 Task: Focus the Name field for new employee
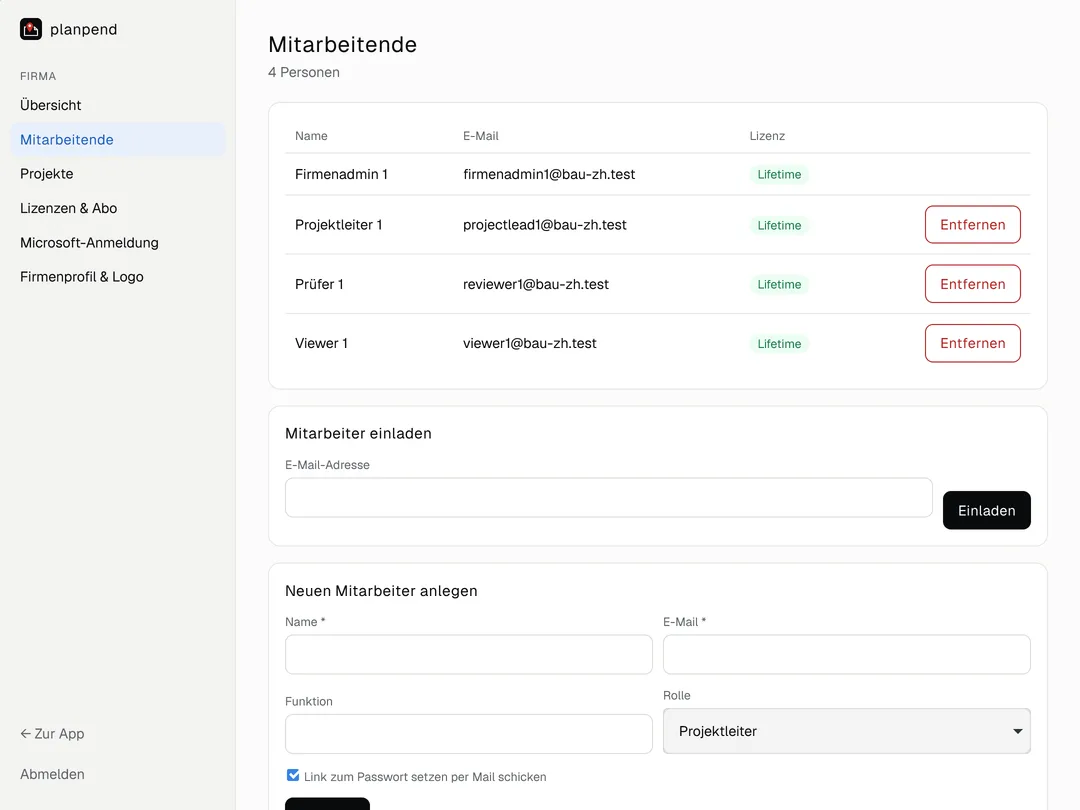[x=468, y=654]
